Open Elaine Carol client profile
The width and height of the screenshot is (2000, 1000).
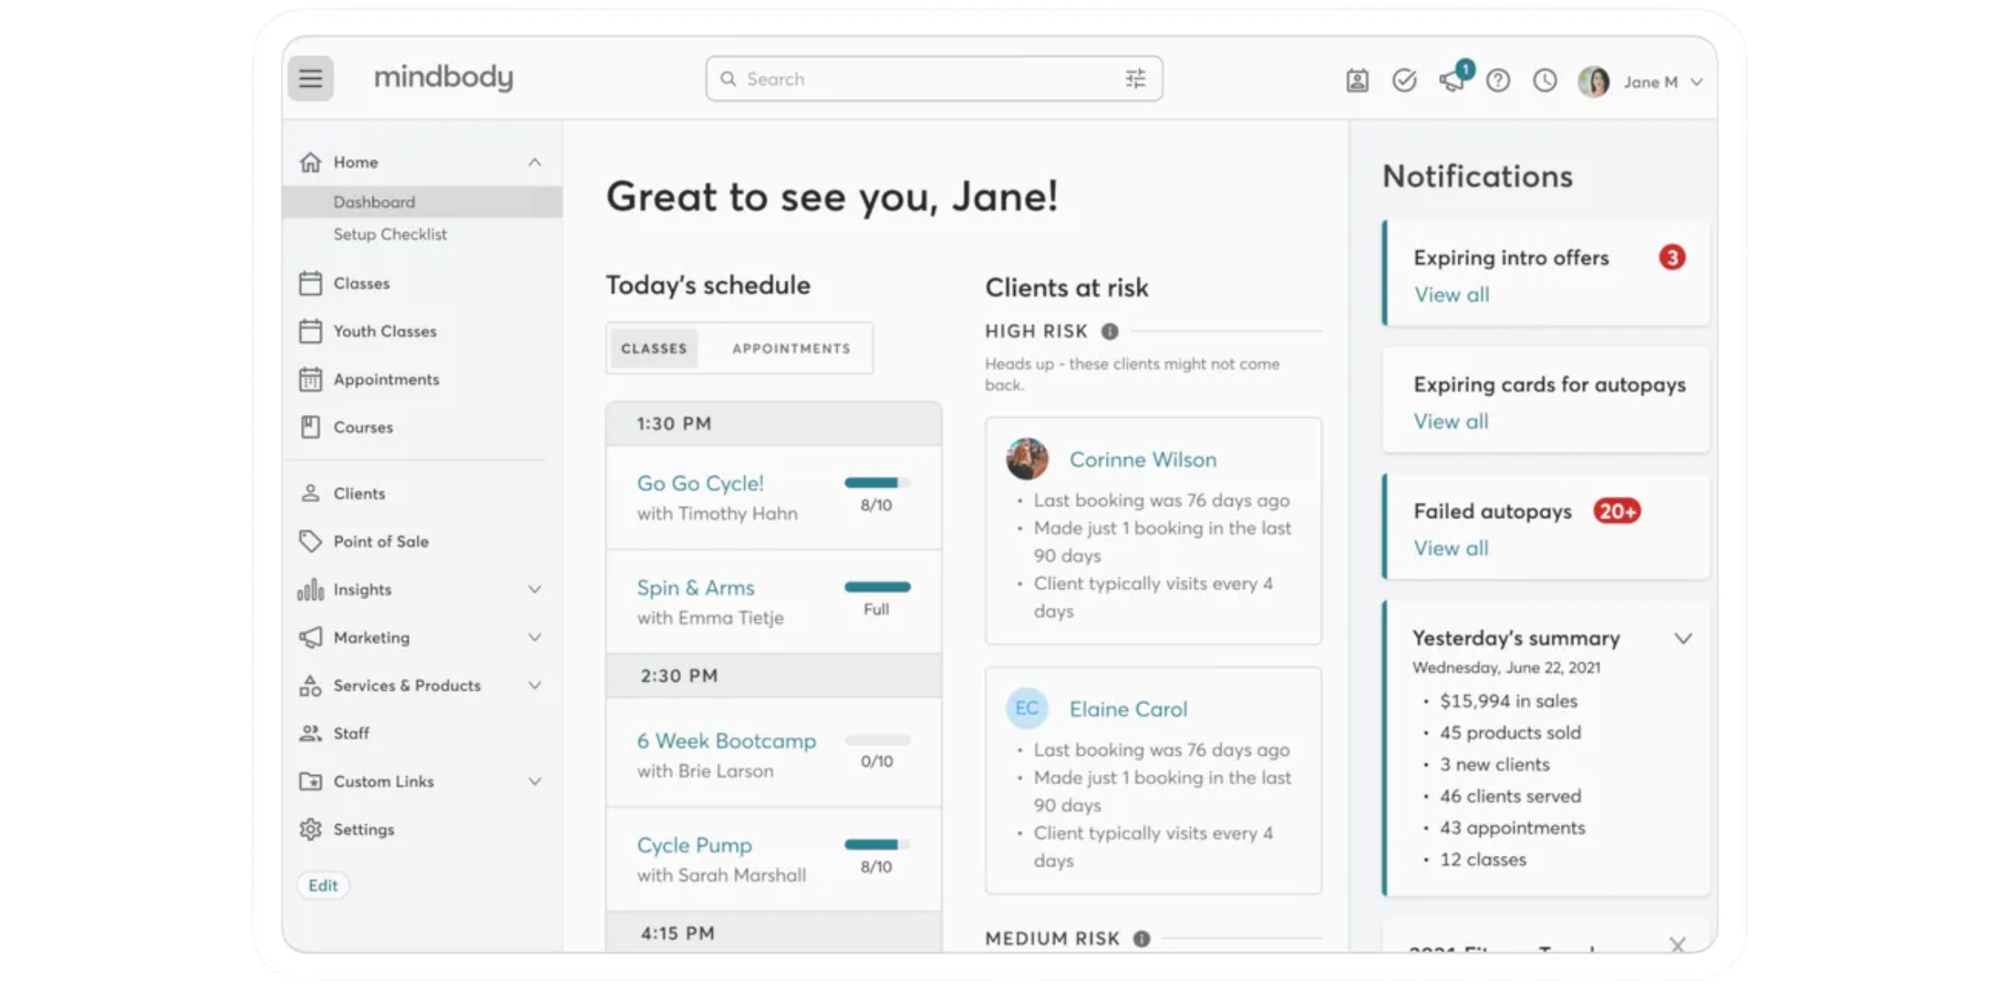[1128, 709]
